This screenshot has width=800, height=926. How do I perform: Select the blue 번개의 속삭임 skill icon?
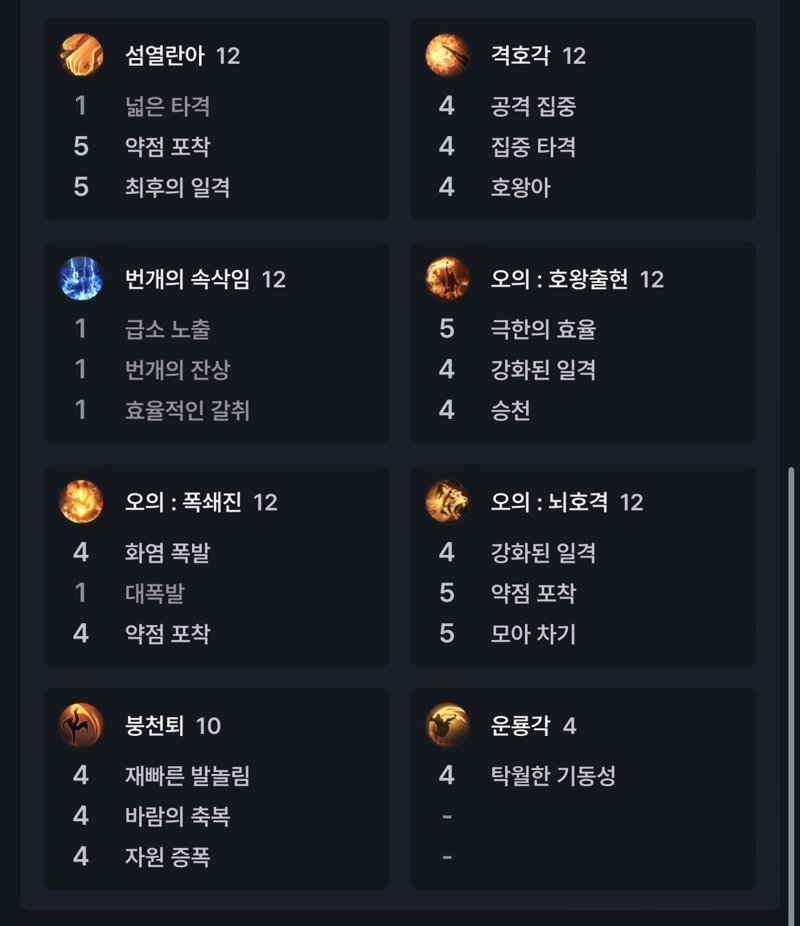[81, 278]
